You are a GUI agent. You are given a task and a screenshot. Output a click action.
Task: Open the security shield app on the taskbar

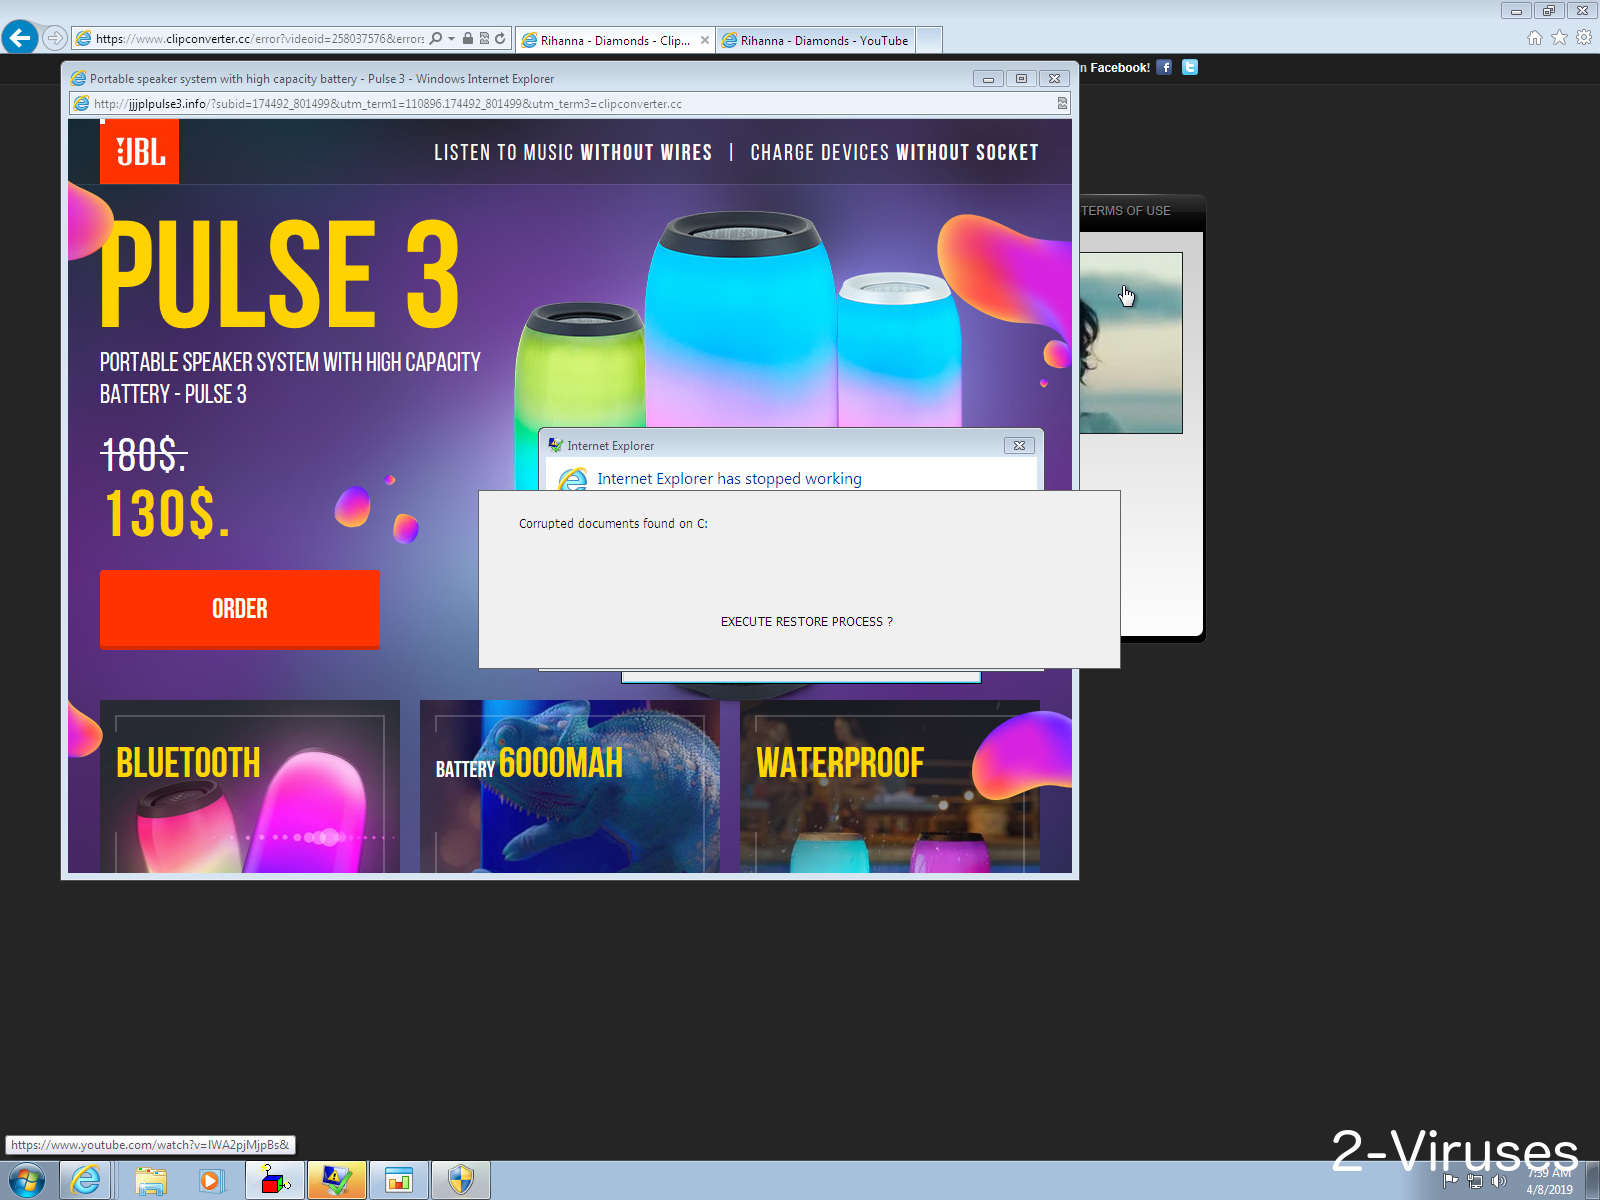click(x=461, y=1181)
